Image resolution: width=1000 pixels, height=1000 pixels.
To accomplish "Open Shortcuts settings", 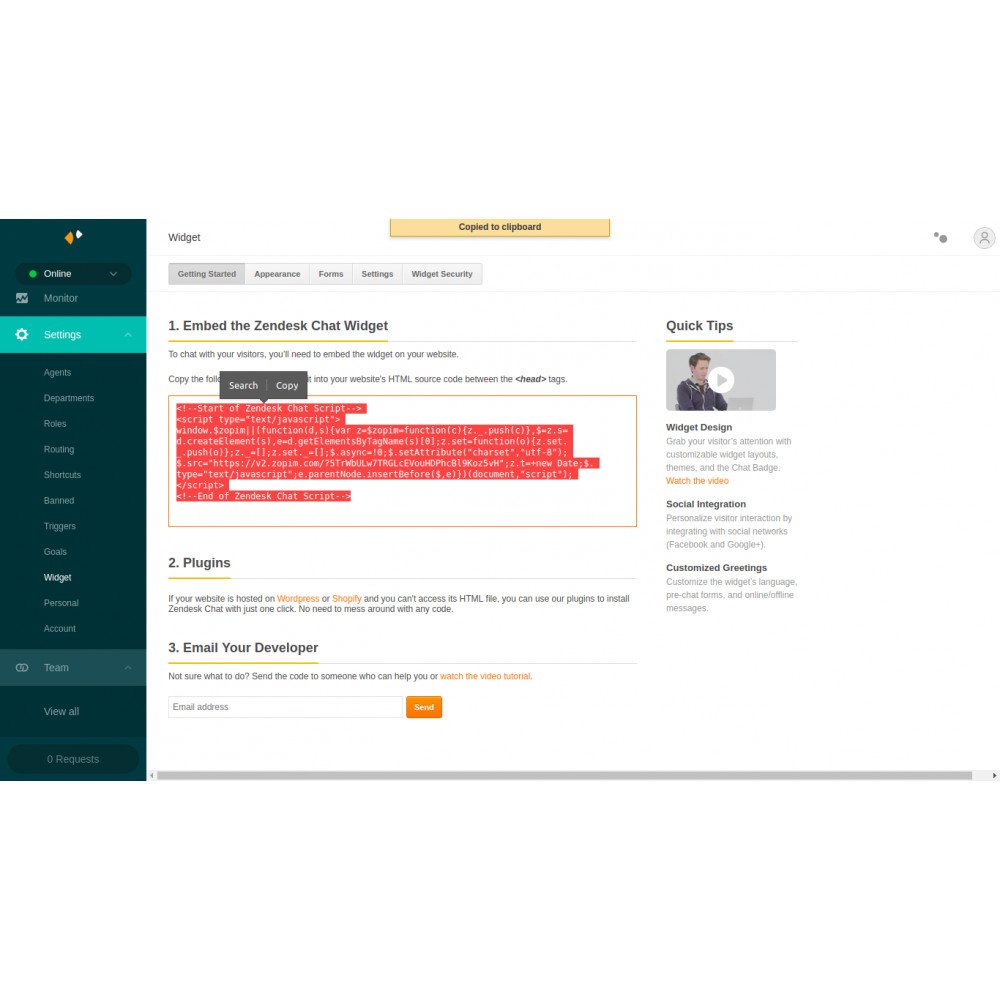I will [x=62, y=474].
